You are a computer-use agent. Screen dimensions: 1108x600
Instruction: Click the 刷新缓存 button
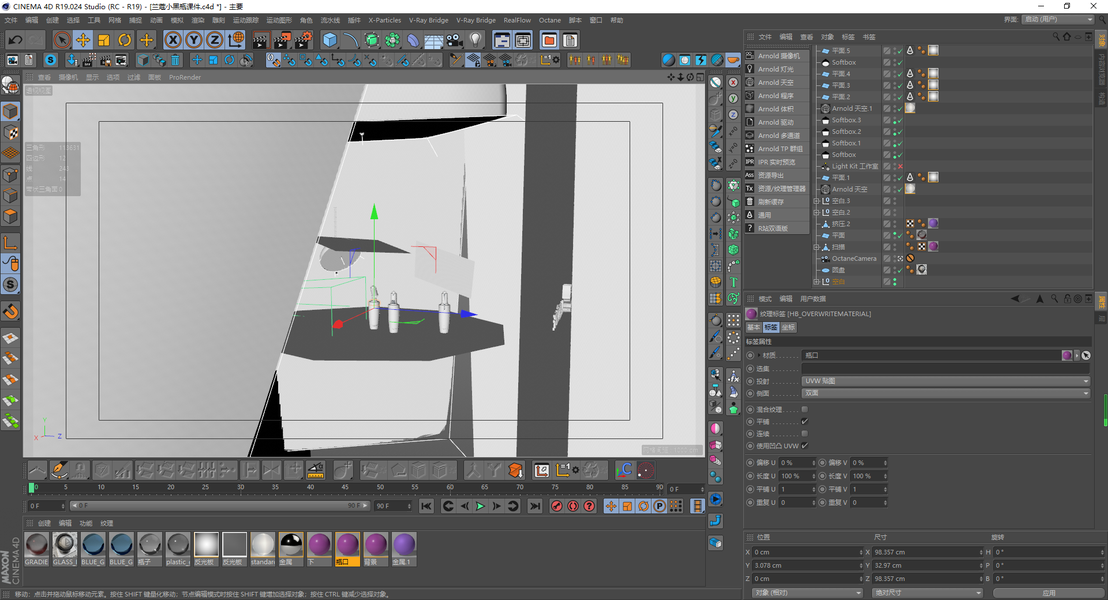pos(777,202)
